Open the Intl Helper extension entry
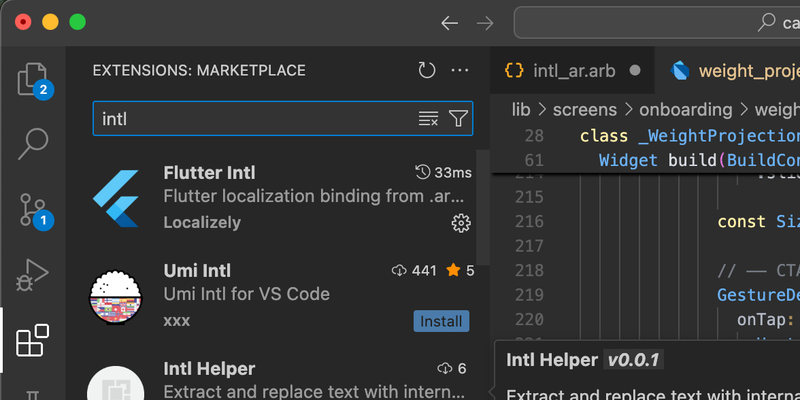 click(283, 377)
